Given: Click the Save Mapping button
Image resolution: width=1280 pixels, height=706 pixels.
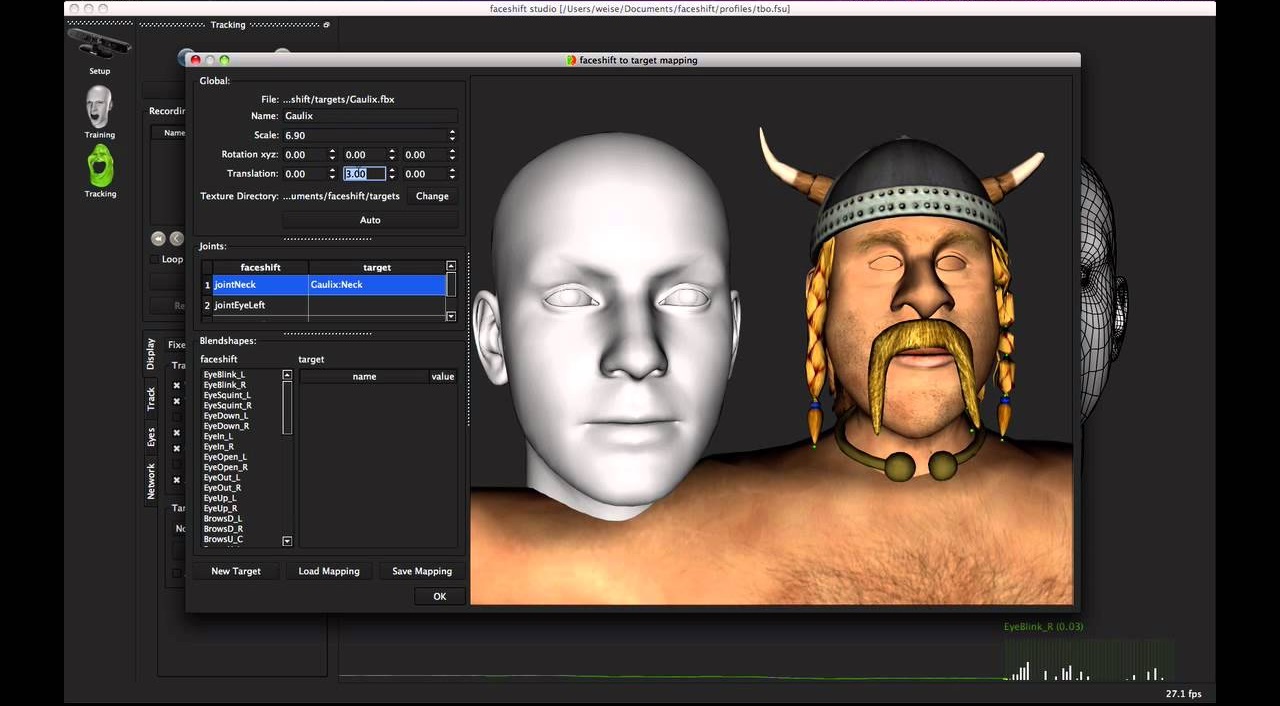Looking at the screenshot, I should [x=422, y=571].
